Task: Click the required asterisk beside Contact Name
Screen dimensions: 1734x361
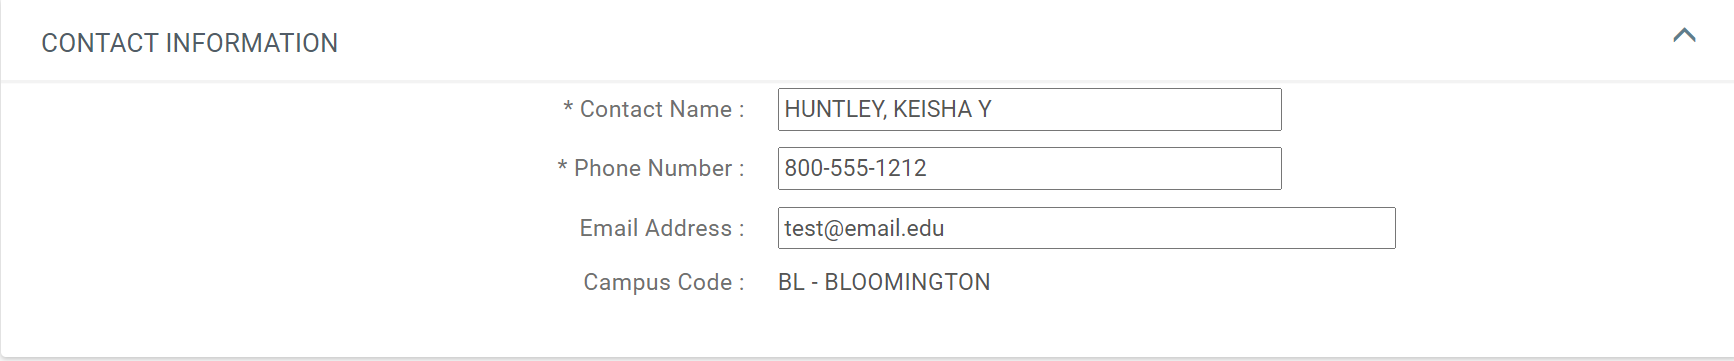Action: tap(568, 108)
